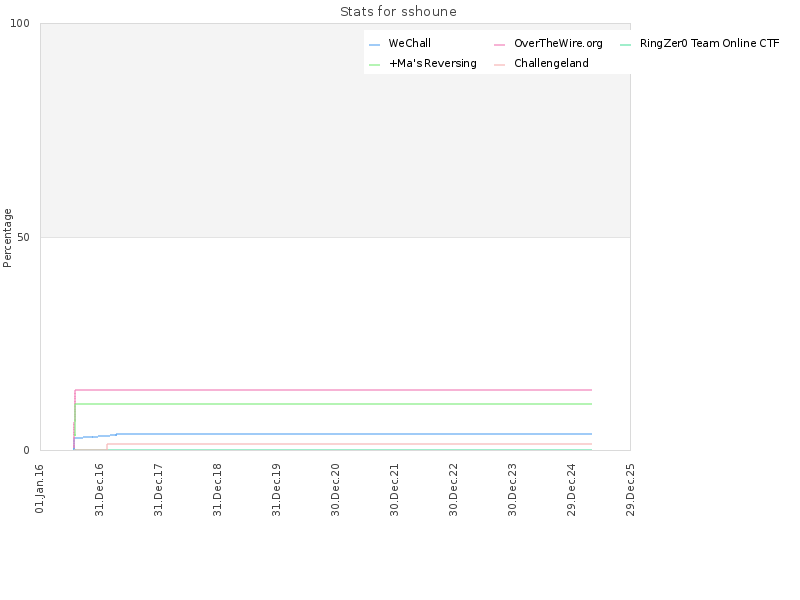Click the x-axis date 30.Dec.21

[394, 489]
